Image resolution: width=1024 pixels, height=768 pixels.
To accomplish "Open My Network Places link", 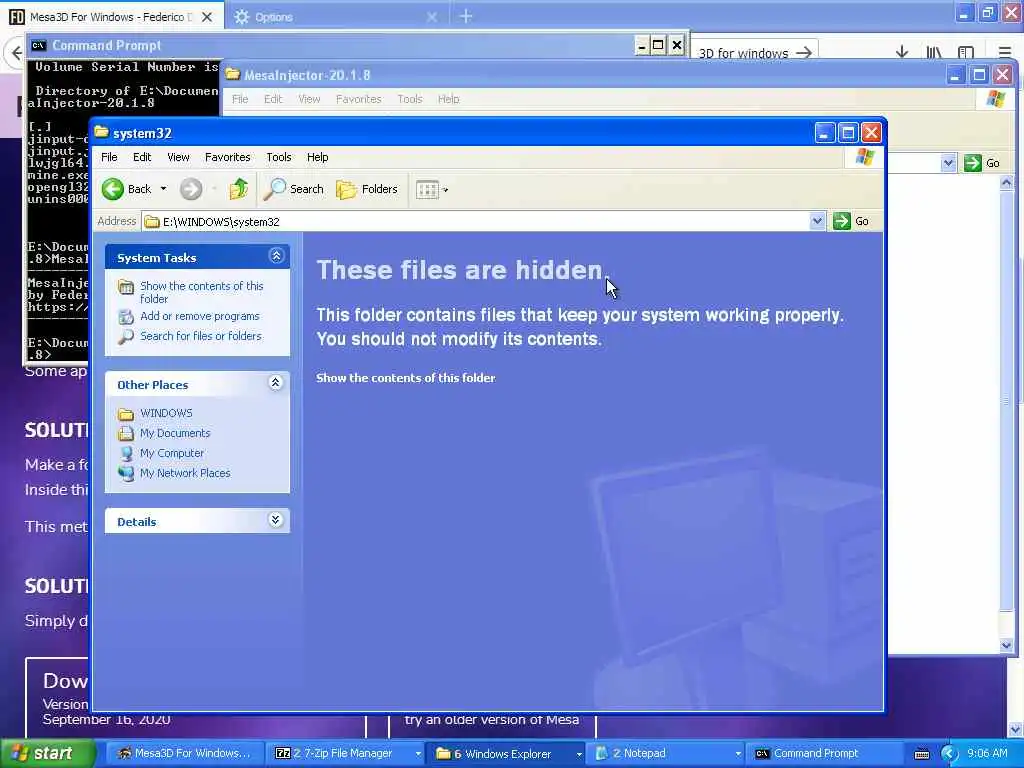I will point(185,473).
